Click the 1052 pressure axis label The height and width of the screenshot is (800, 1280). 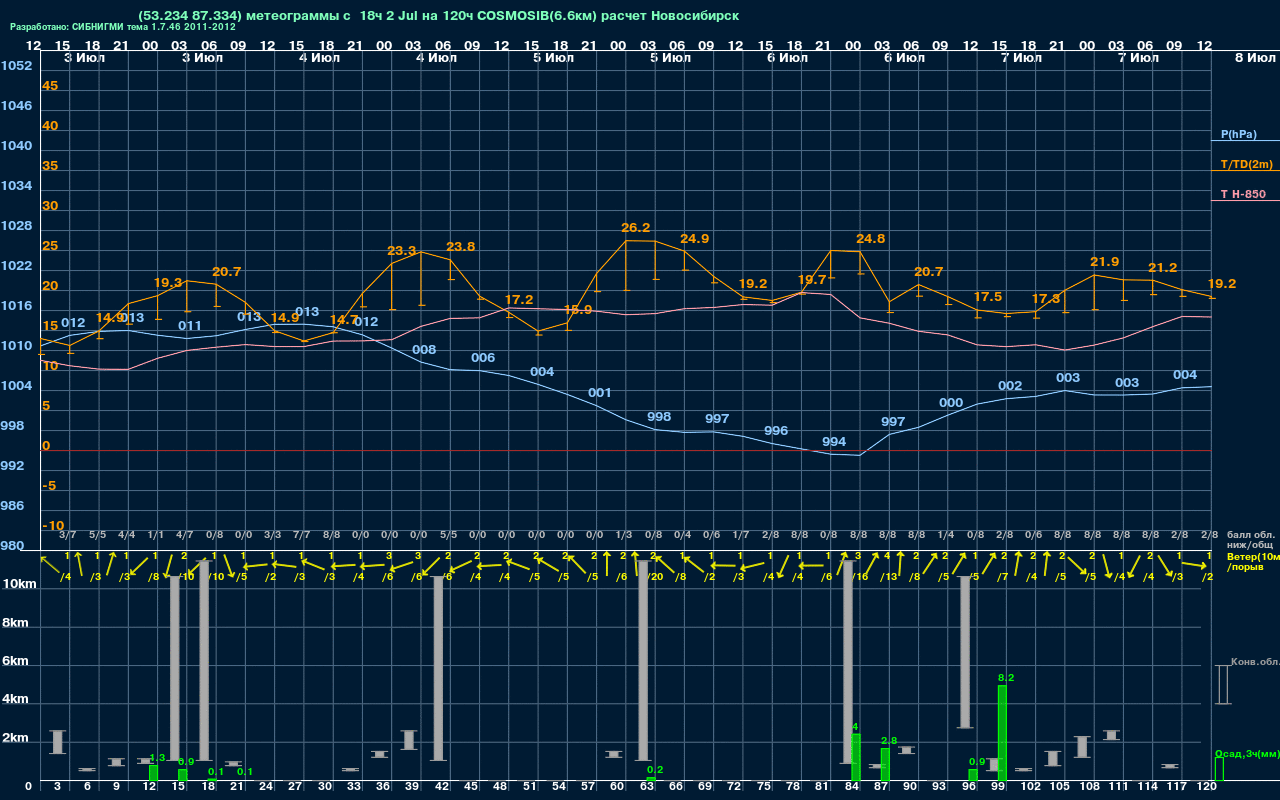tap(17, 66)
